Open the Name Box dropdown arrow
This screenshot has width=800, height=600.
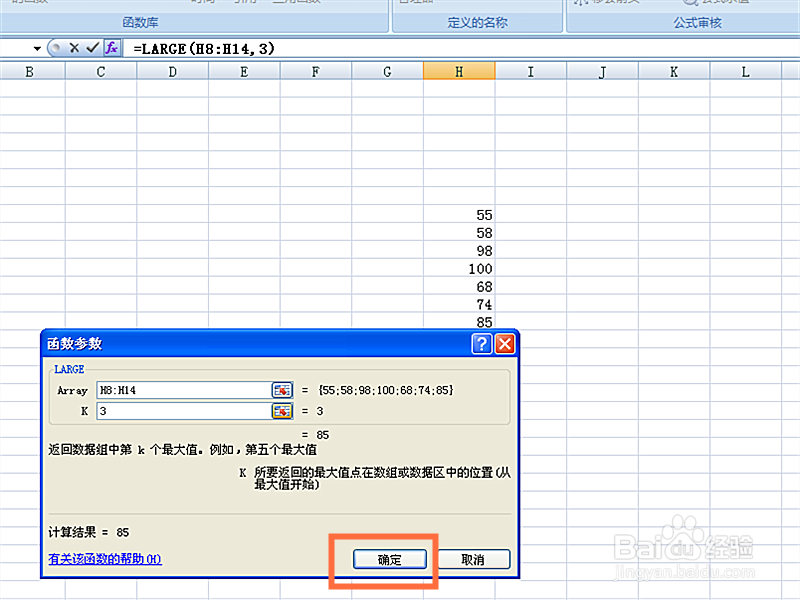[37, 47]
